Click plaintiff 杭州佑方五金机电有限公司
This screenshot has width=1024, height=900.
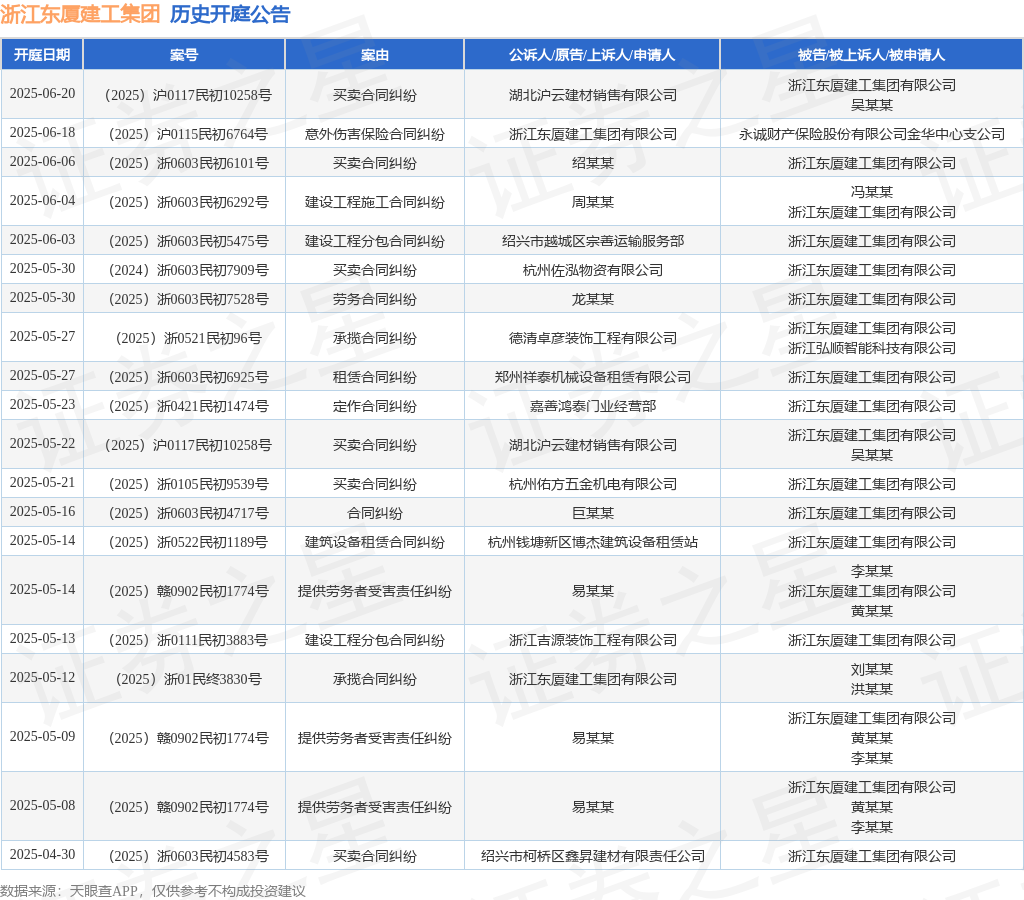click(592, 484)
